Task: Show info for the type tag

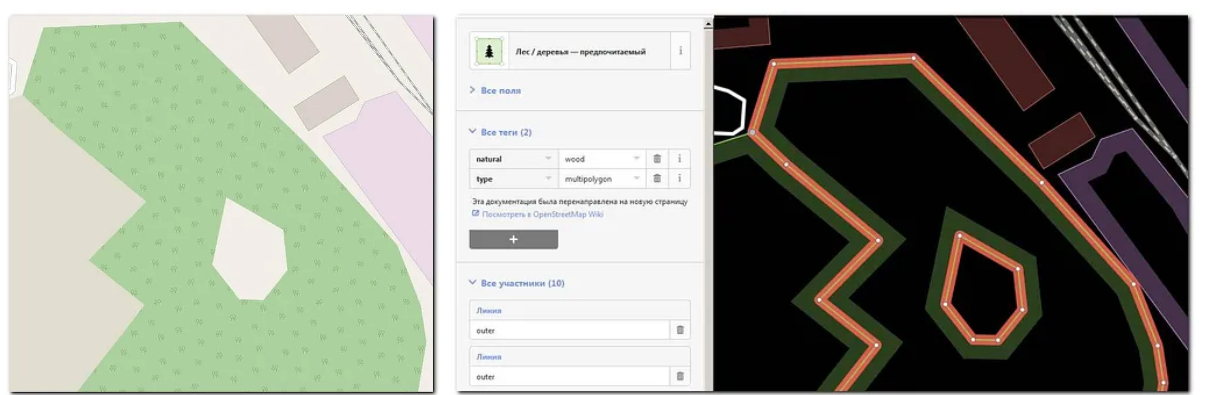Action: tap(680, 179)
